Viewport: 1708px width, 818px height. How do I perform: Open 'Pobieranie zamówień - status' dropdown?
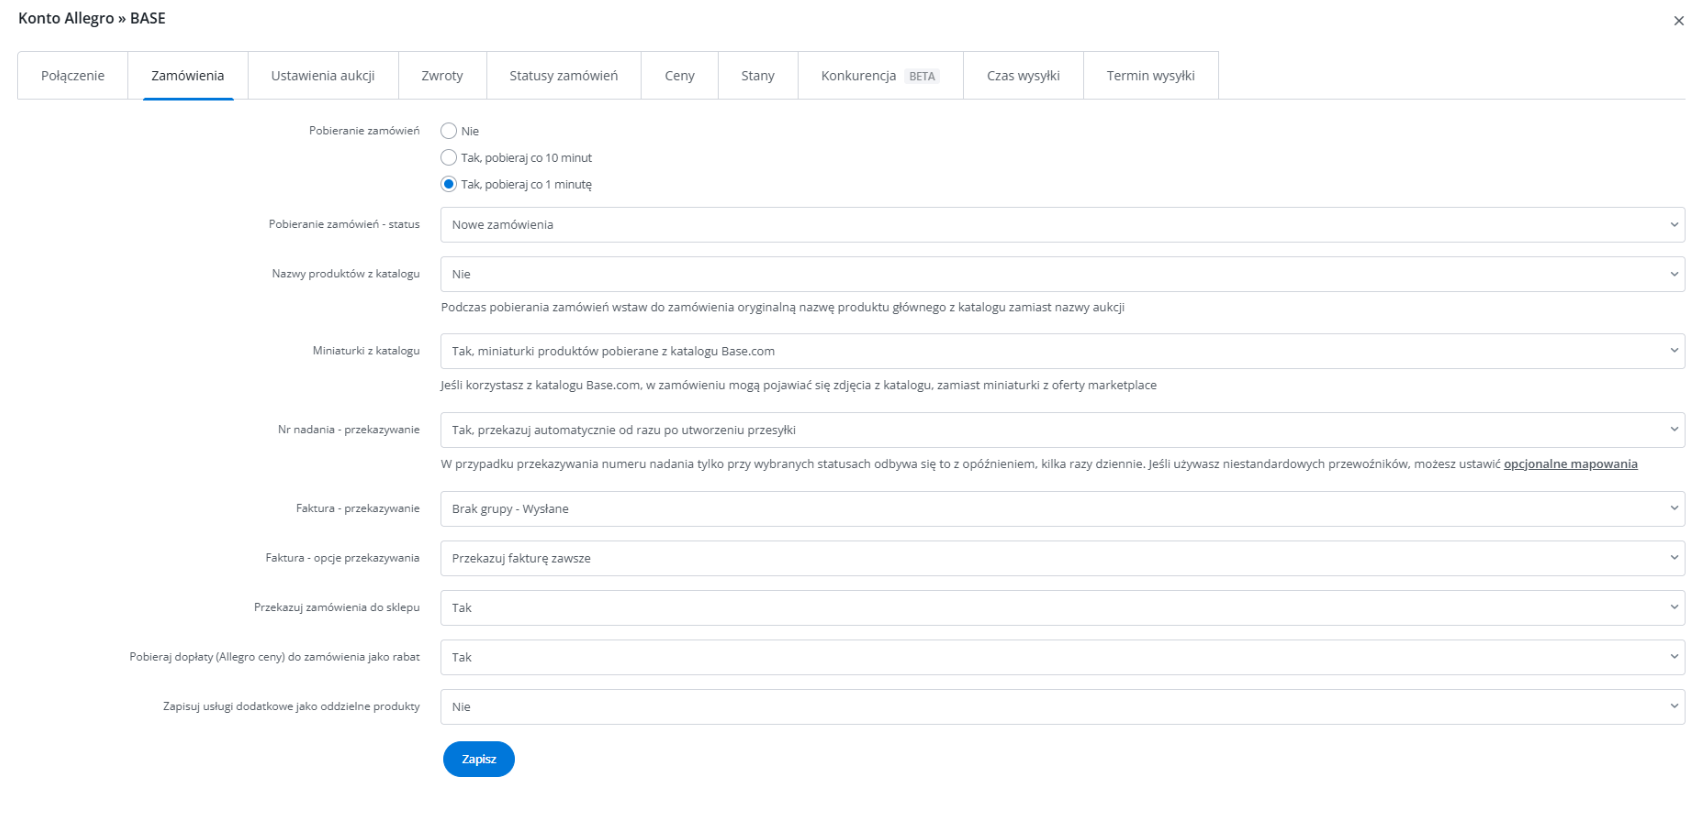pos(1061,225)
